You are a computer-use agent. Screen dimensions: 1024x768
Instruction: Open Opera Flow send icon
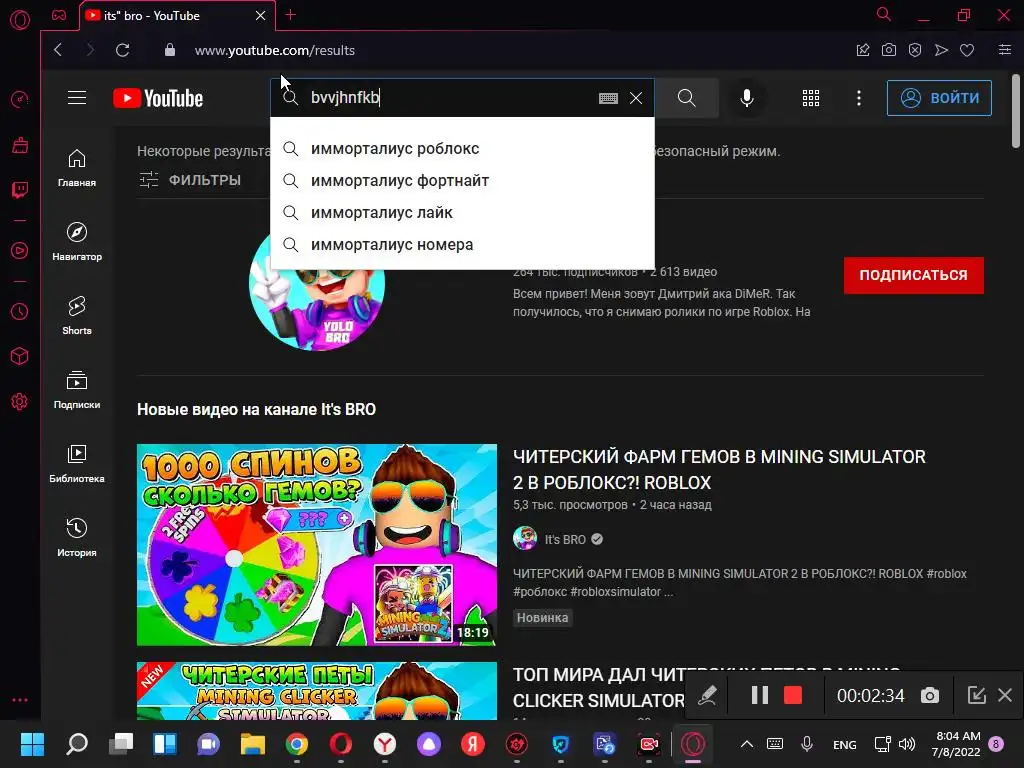click(941, 50)
